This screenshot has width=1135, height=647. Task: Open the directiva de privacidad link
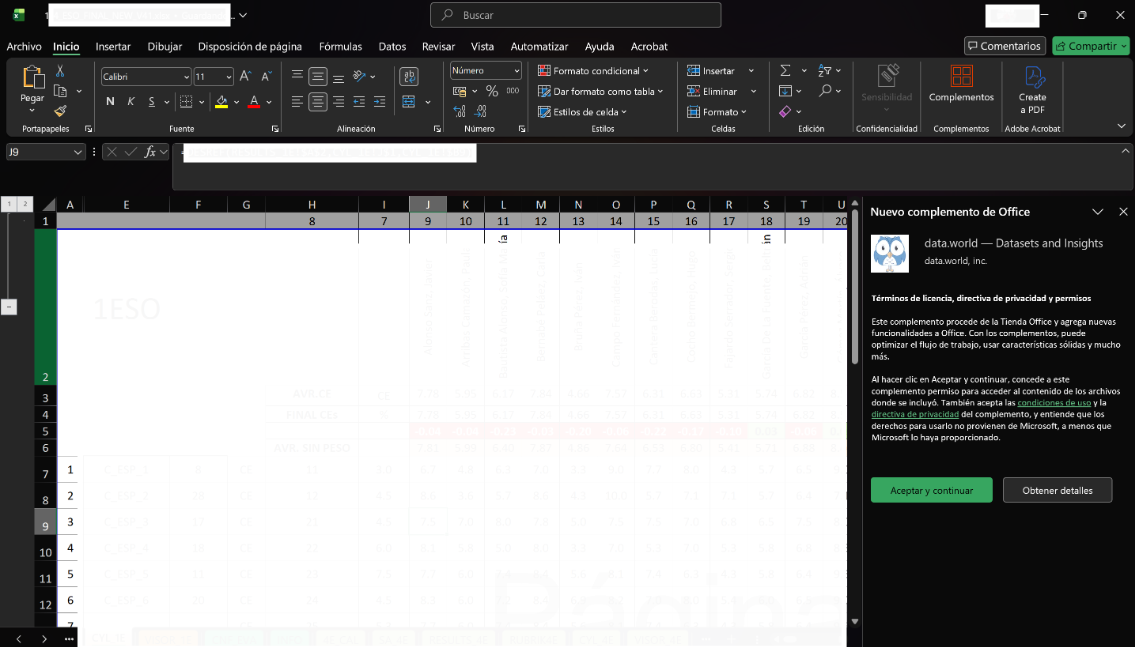pyautogui.click(x=915, y=414)
